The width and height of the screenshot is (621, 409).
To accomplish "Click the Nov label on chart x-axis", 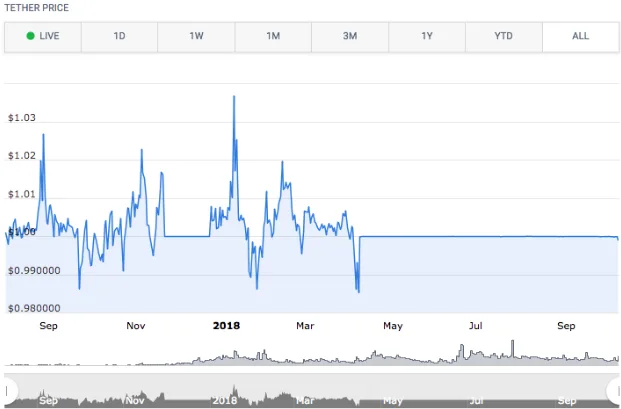I will click(x=136, y=325).
